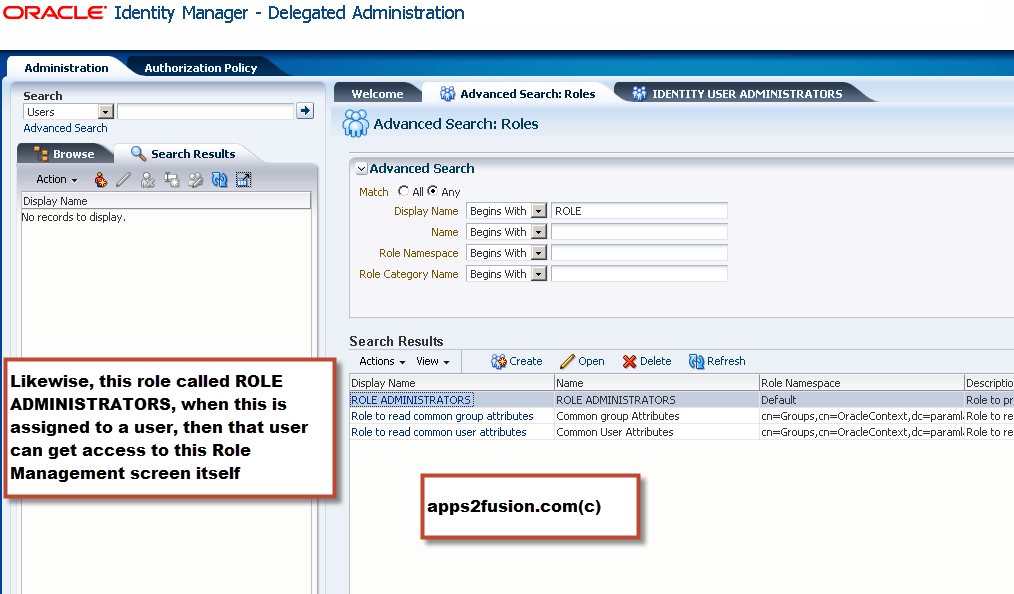This screenshot has height=594, width=1014.
Task: Click the pencil edit icon in left toolbar
Action: (x=124, y=180)
